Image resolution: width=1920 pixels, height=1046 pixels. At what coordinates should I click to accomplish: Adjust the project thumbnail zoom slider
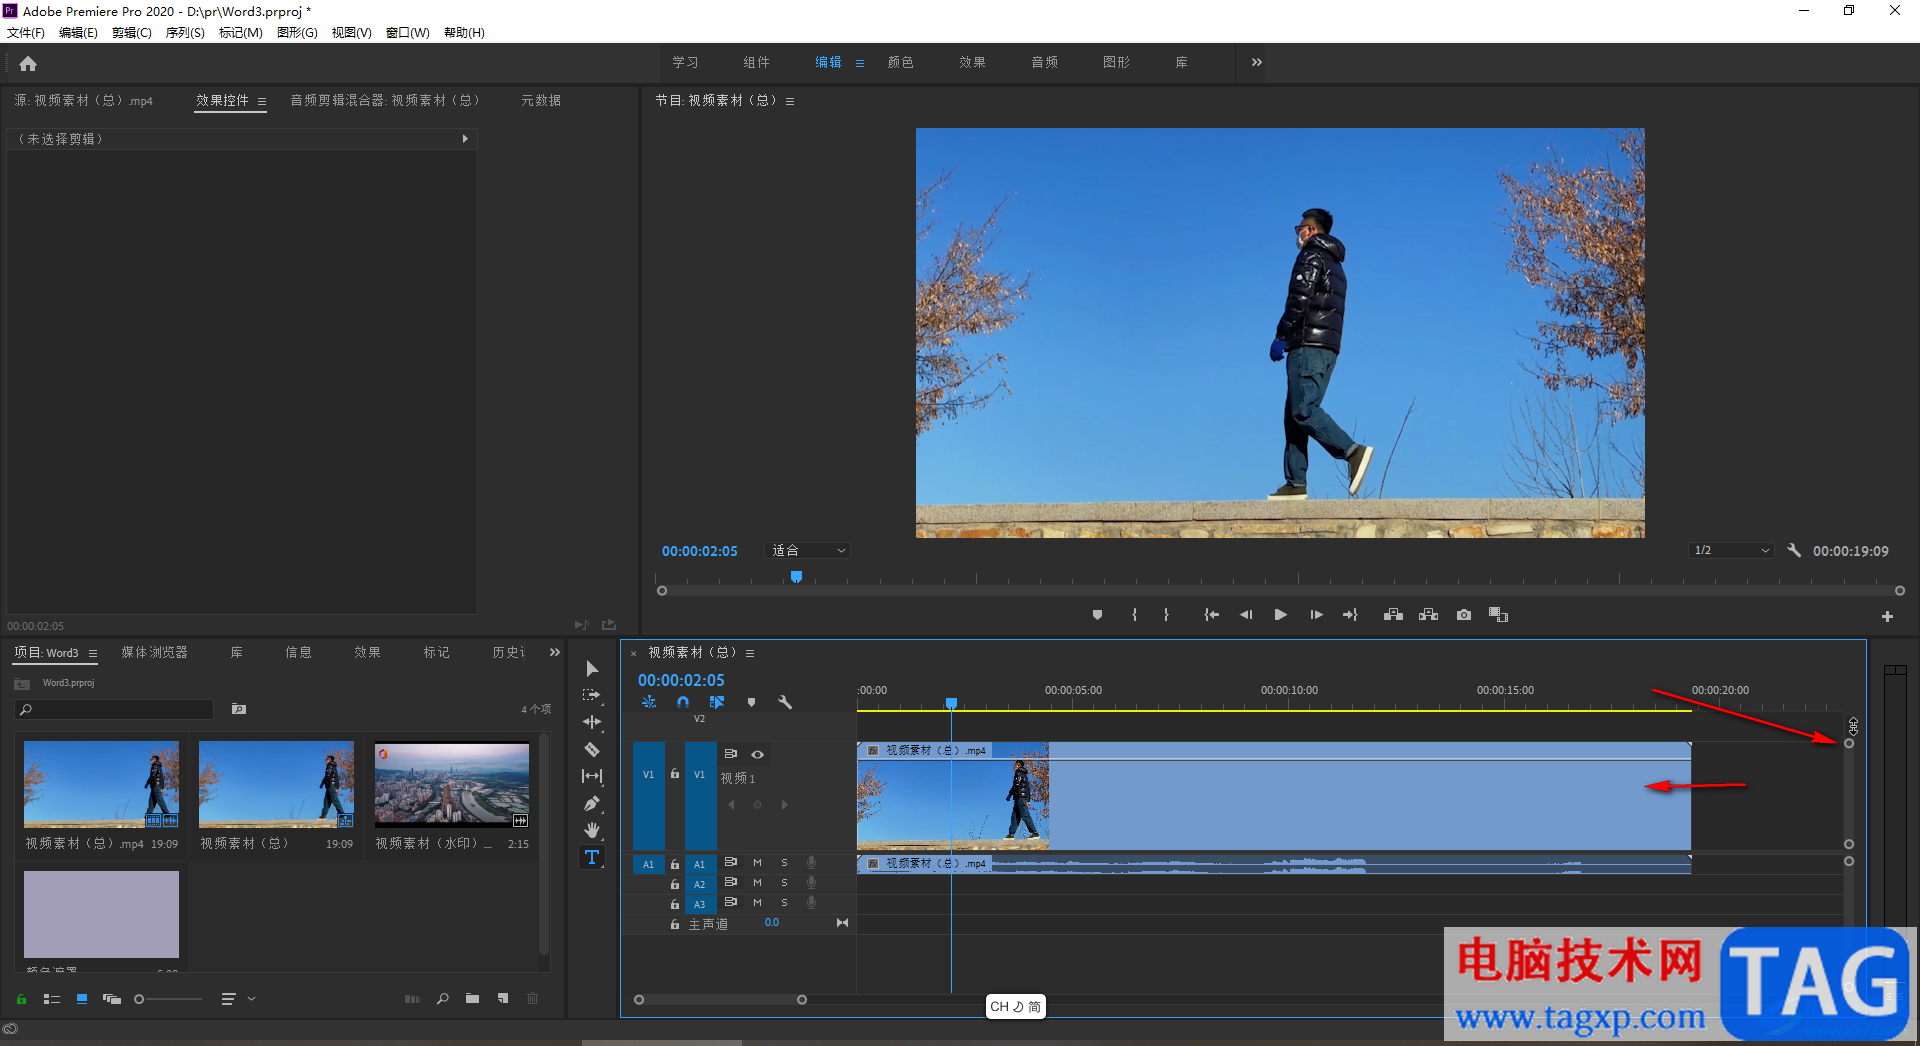tap(140, 999)
